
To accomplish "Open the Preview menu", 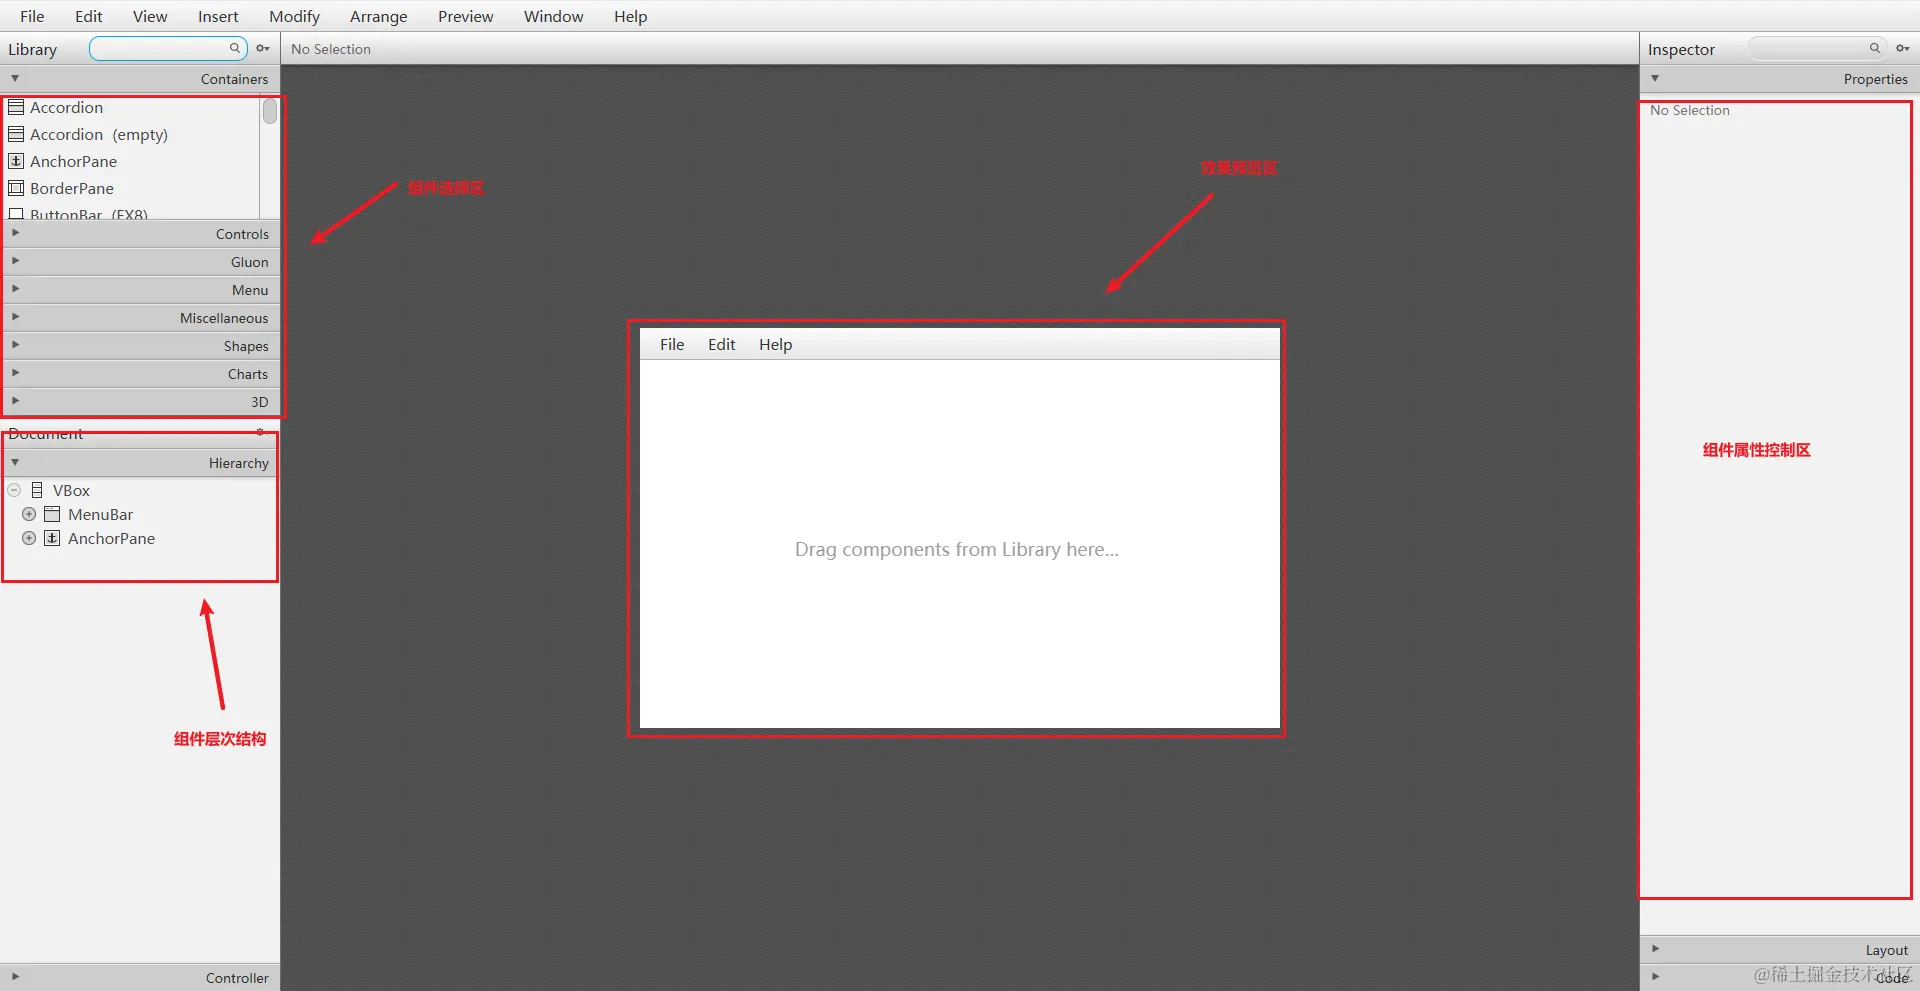I will (x=465, y=16).
